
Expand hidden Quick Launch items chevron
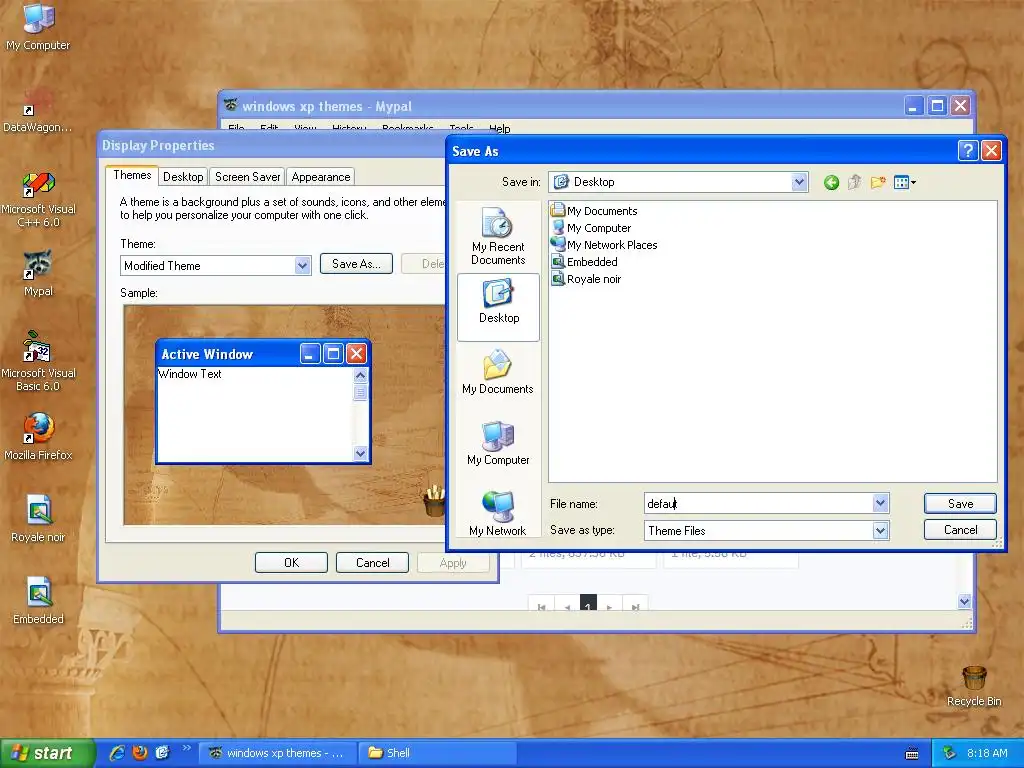186,748
